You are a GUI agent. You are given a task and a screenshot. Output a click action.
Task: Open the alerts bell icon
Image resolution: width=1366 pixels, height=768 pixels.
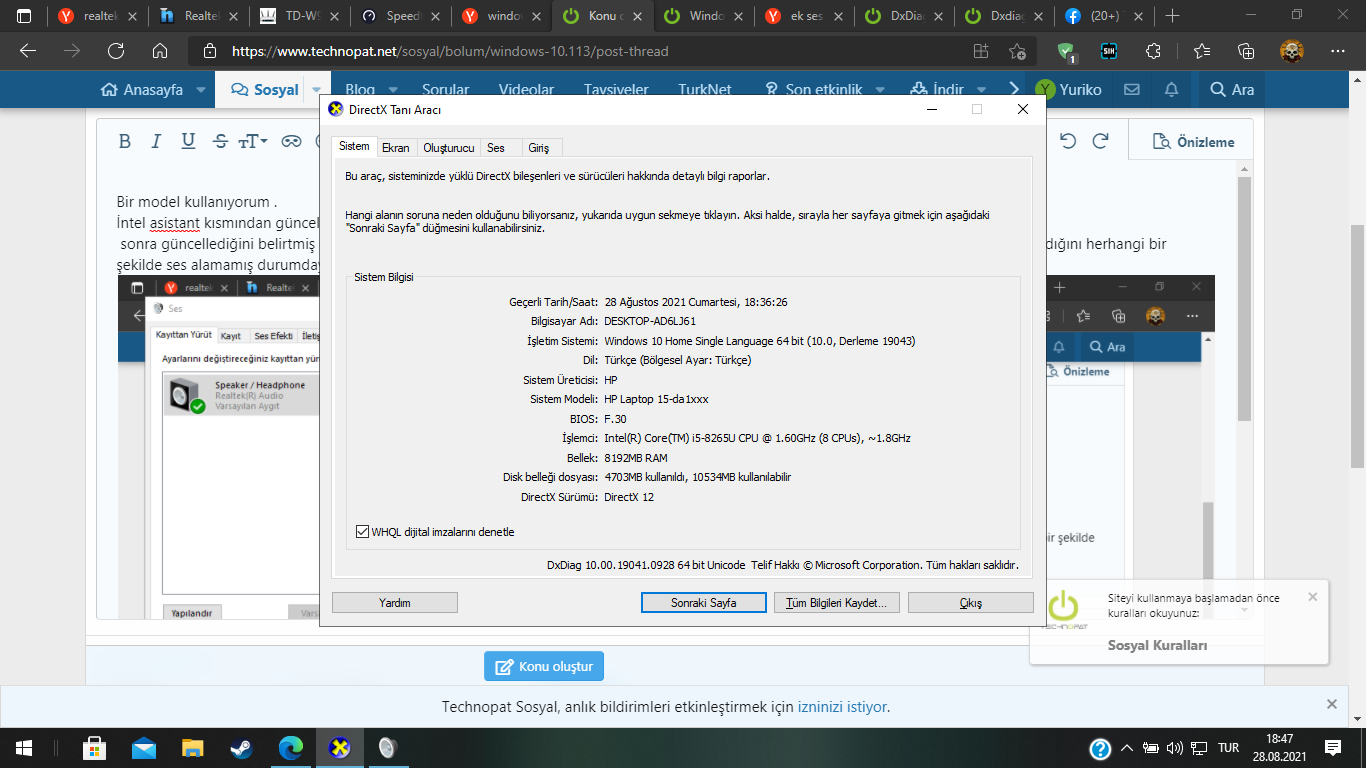(x=1171, y=89)
